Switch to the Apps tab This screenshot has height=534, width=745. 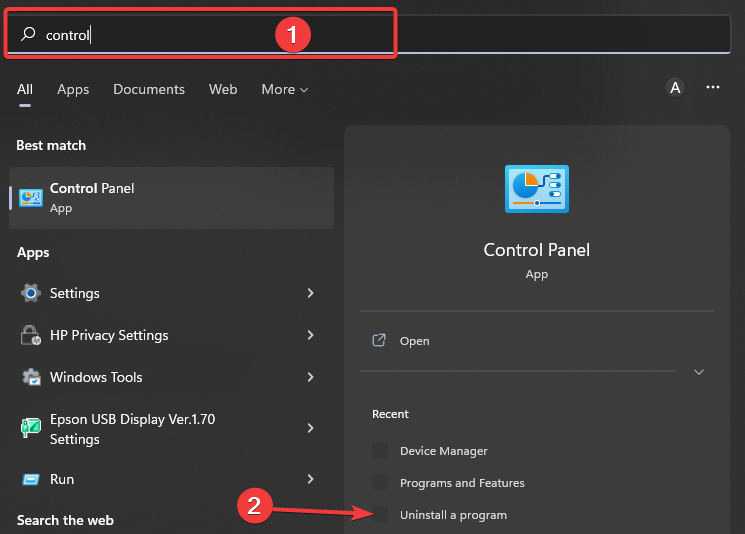(x=73, y=89)
